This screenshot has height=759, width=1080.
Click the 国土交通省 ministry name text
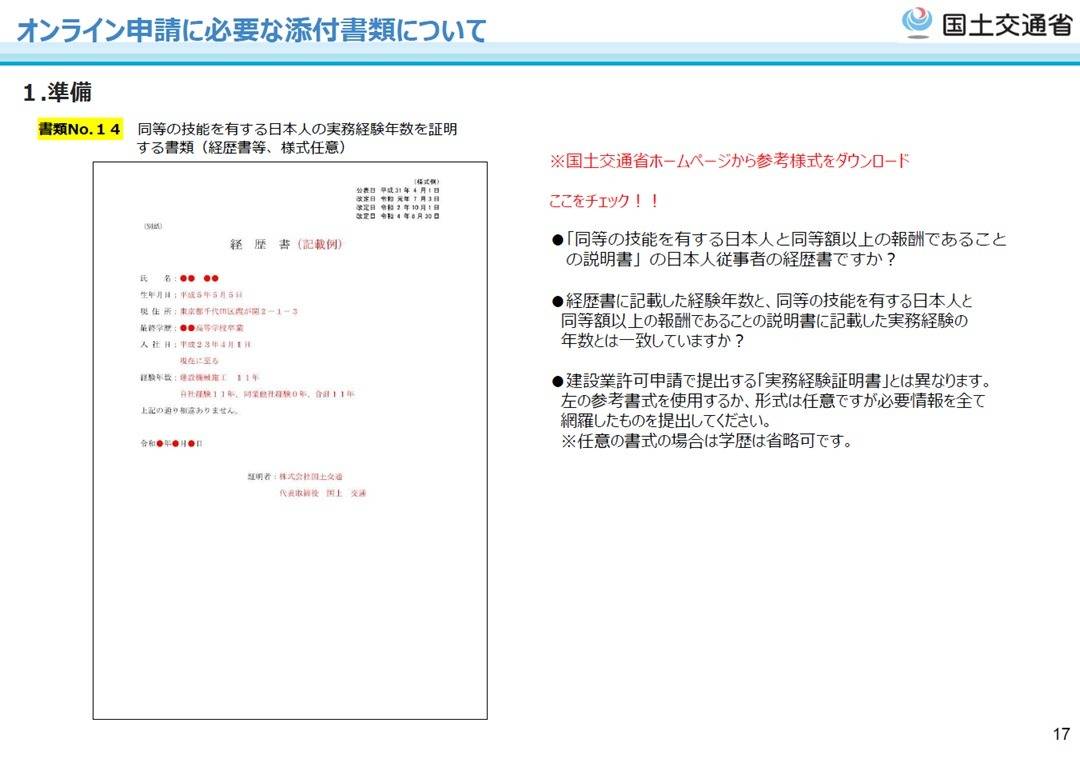pos(1006,24)
